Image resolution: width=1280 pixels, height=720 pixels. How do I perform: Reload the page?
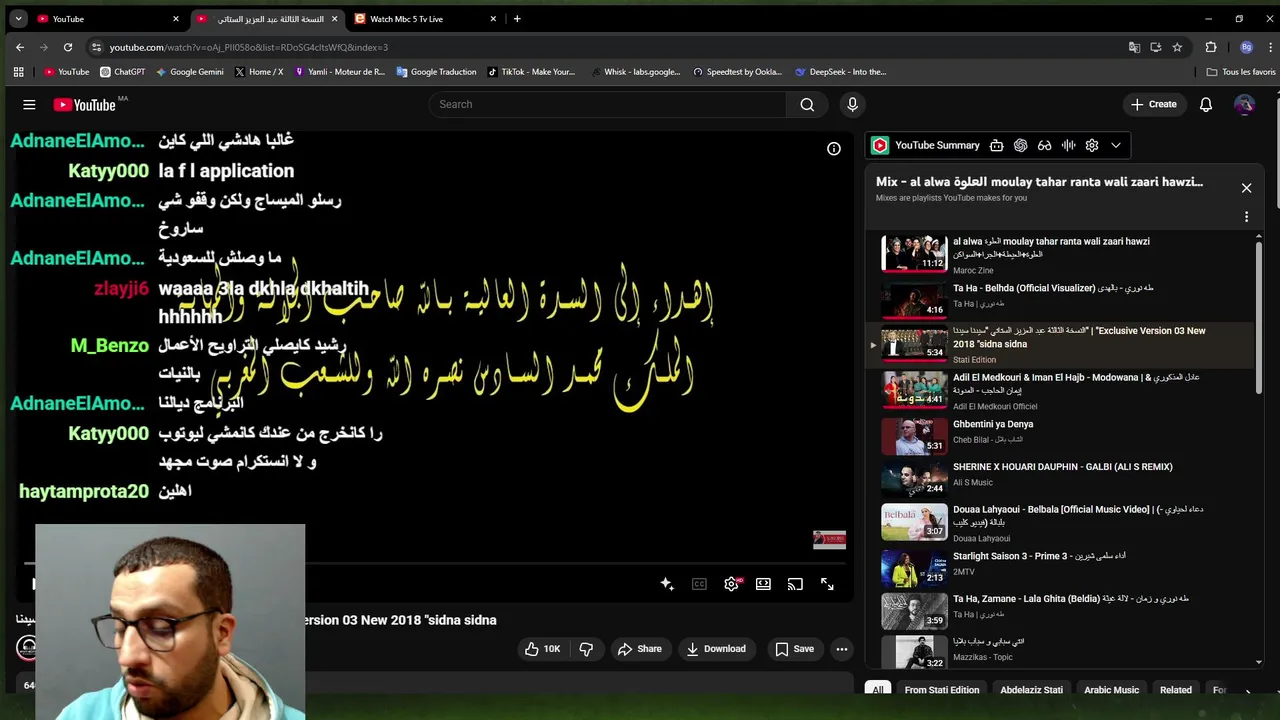click(x=68, y=47)
